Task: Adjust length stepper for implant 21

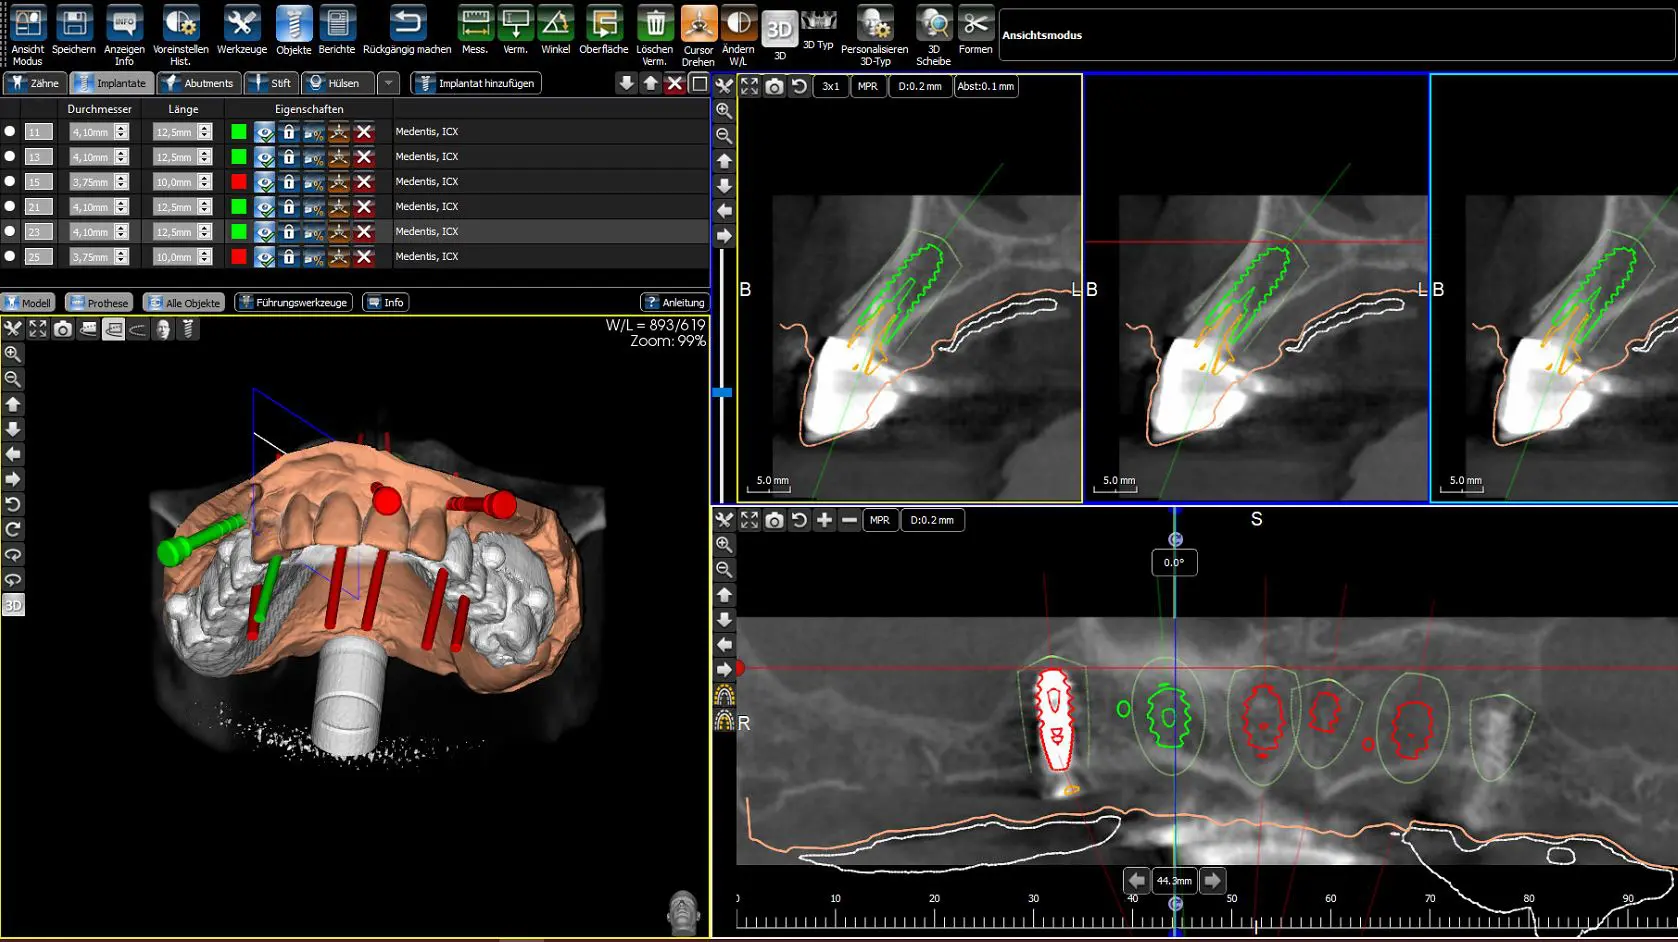Action: [x=204, y=207]
